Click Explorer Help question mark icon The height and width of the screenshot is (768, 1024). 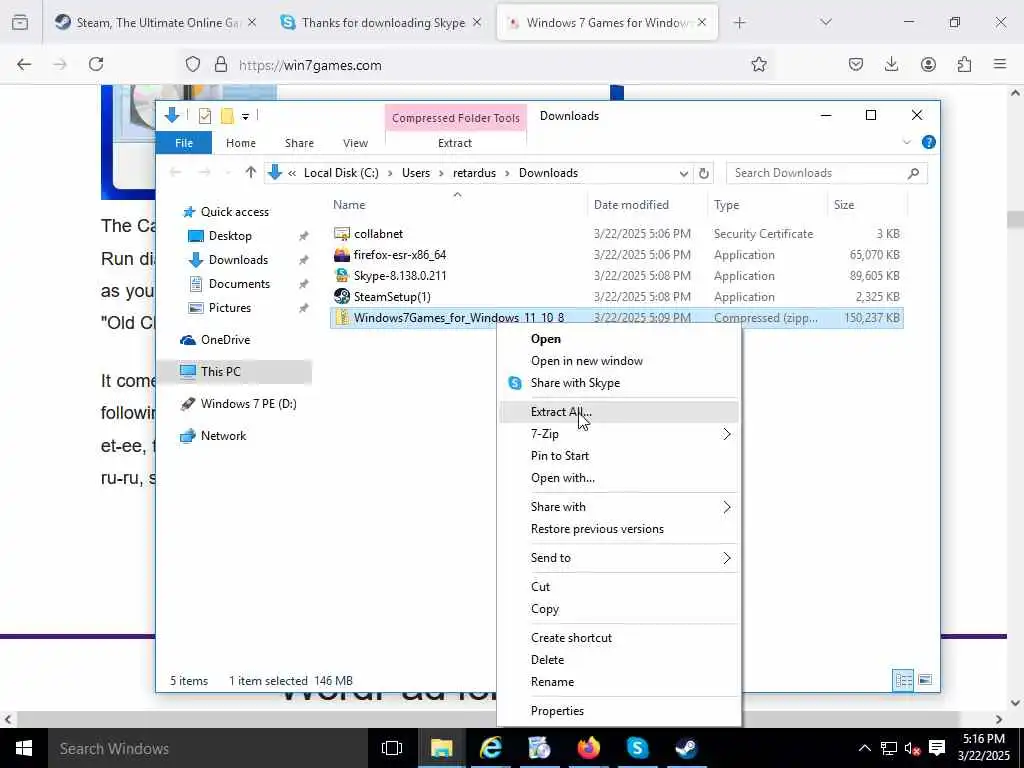tap(928, 142)
